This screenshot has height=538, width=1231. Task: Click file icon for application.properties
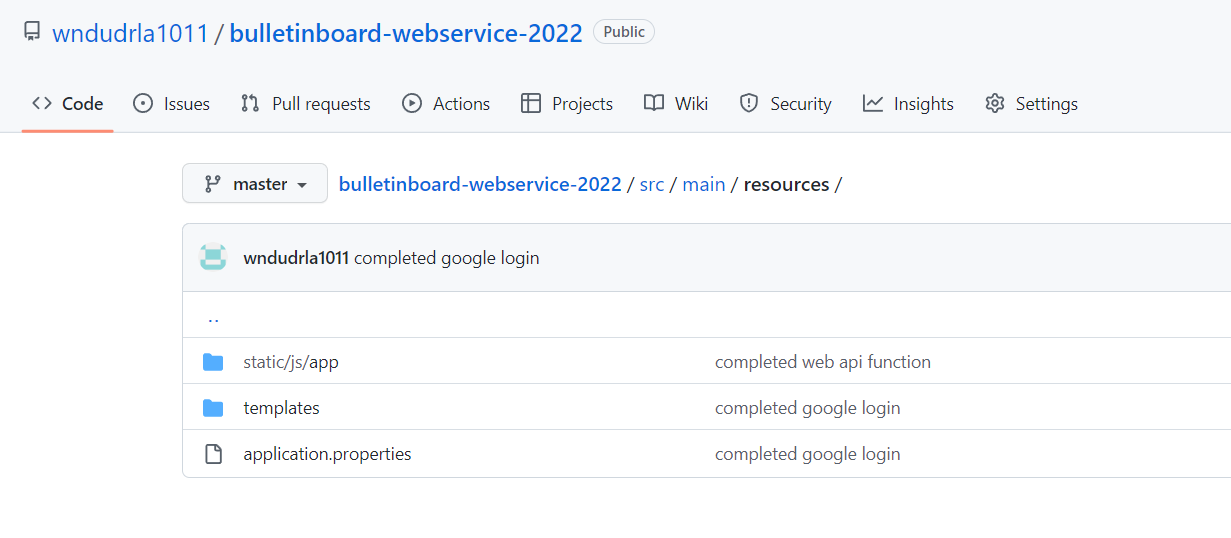(x=213, y=454)
